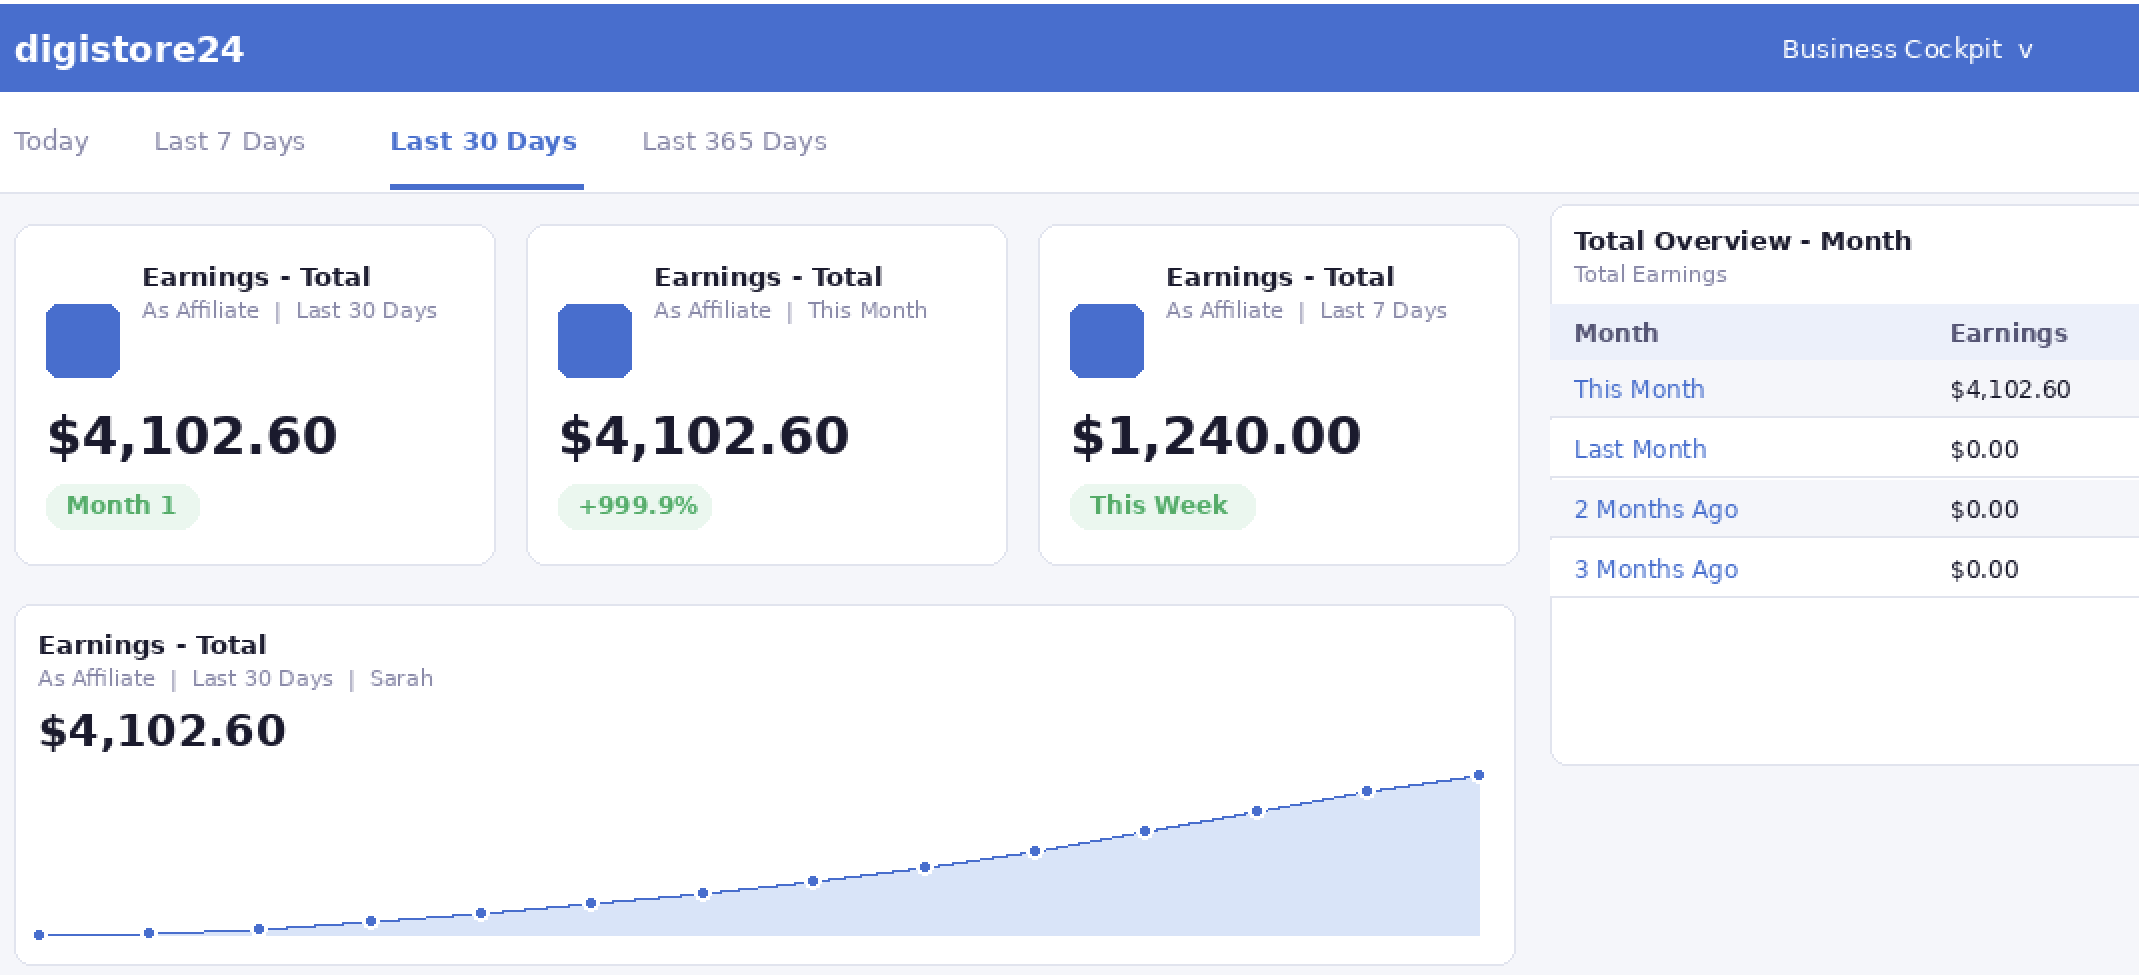Click the +999.9% green badge
Screen dimensions: 2139x975
(x=635, y=506)
